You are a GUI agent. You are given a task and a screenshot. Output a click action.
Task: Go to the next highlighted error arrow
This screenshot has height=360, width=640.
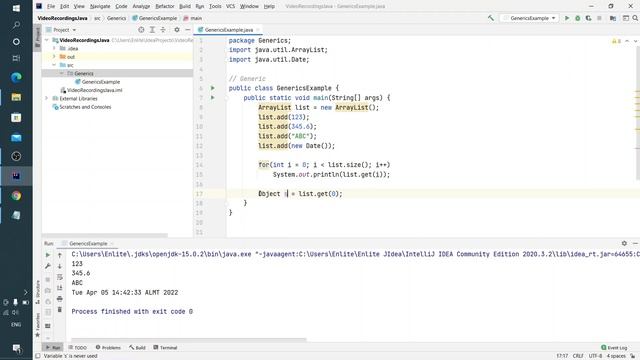pyautogui.click(x=635, y=41)
